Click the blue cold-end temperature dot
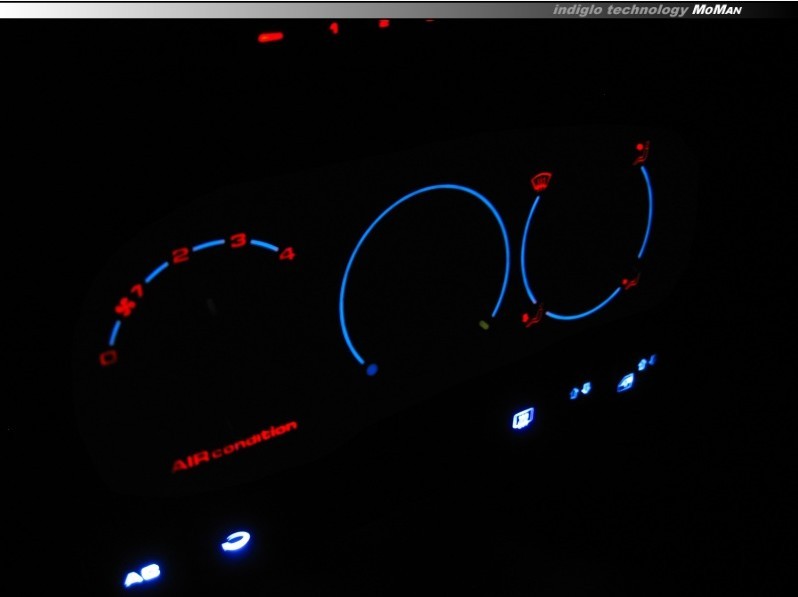 click(372, 369)
